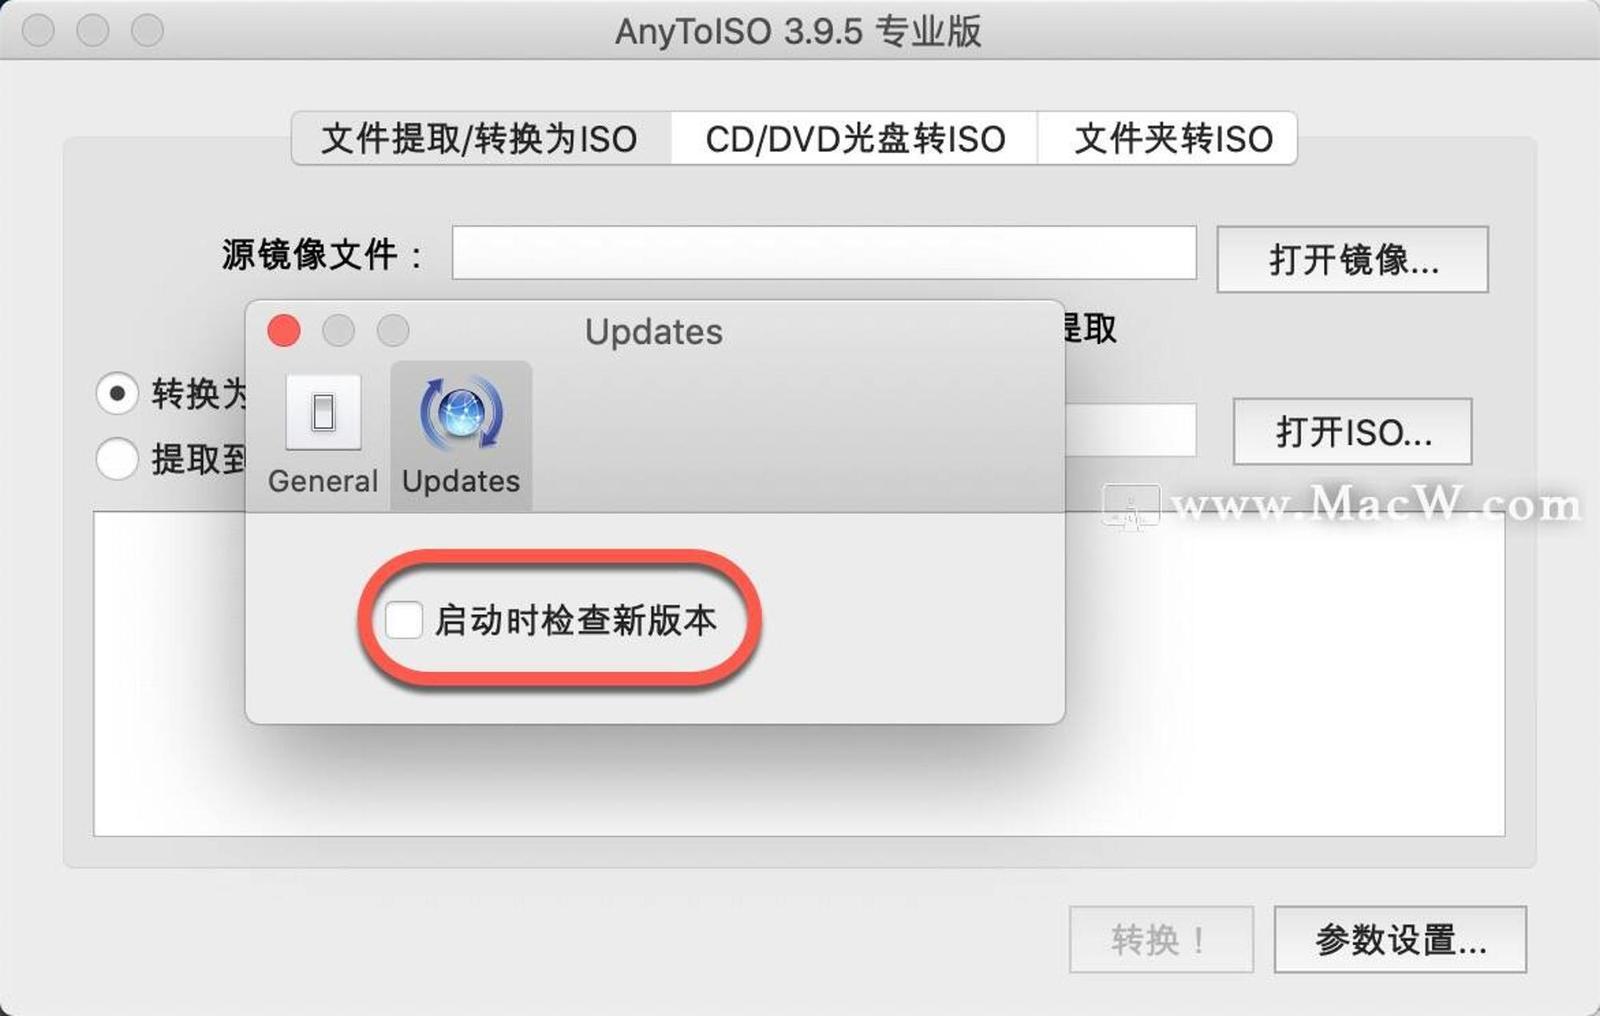Choose the 提取到 radio option

tap(117, 459)
